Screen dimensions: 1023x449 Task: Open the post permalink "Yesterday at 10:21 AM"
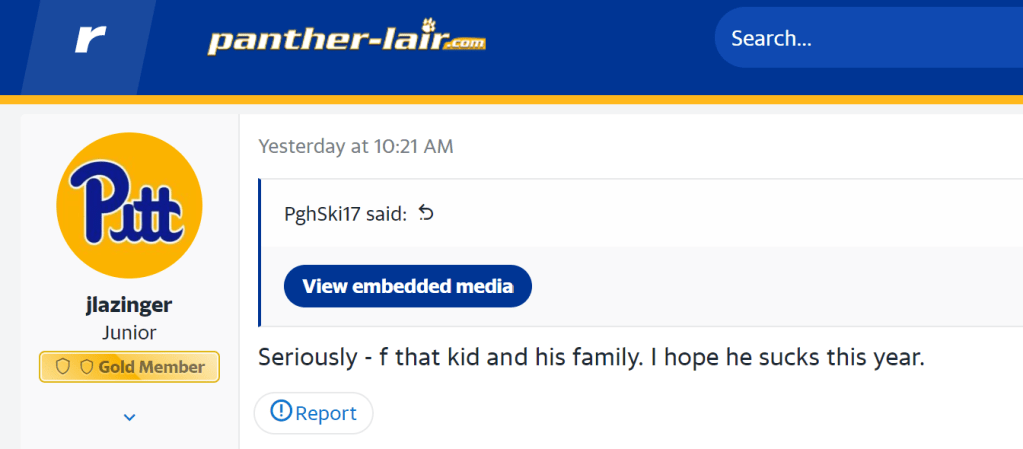[355, 147]
